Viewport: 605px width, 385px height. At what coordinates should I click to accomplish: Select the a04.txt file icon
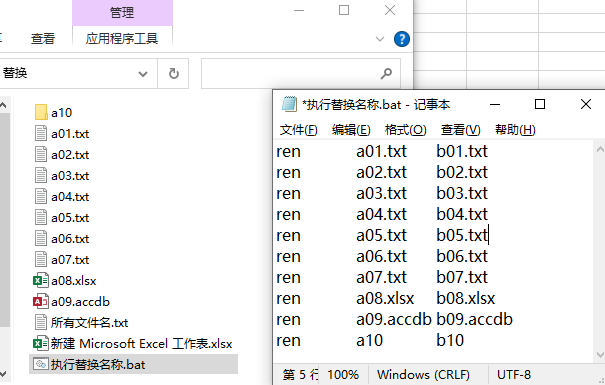tap(41, 196)
